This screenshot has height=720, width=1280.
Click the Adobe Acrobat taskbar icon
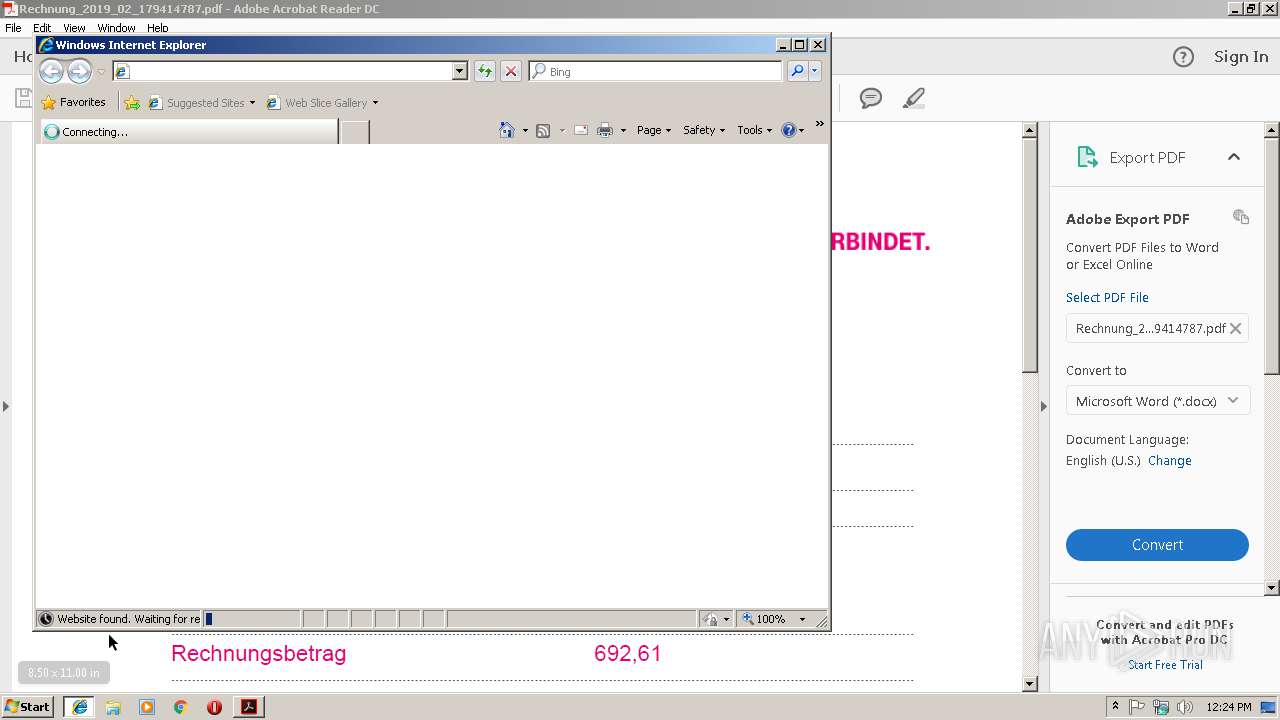point(248,707)
